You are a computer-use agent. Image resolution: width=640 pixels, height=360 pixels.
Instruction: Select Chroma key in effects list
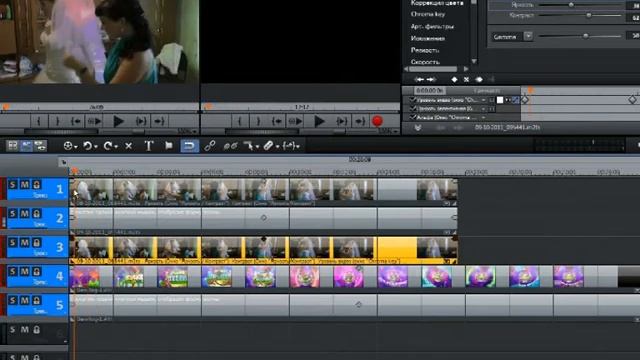tap(428, 14)
